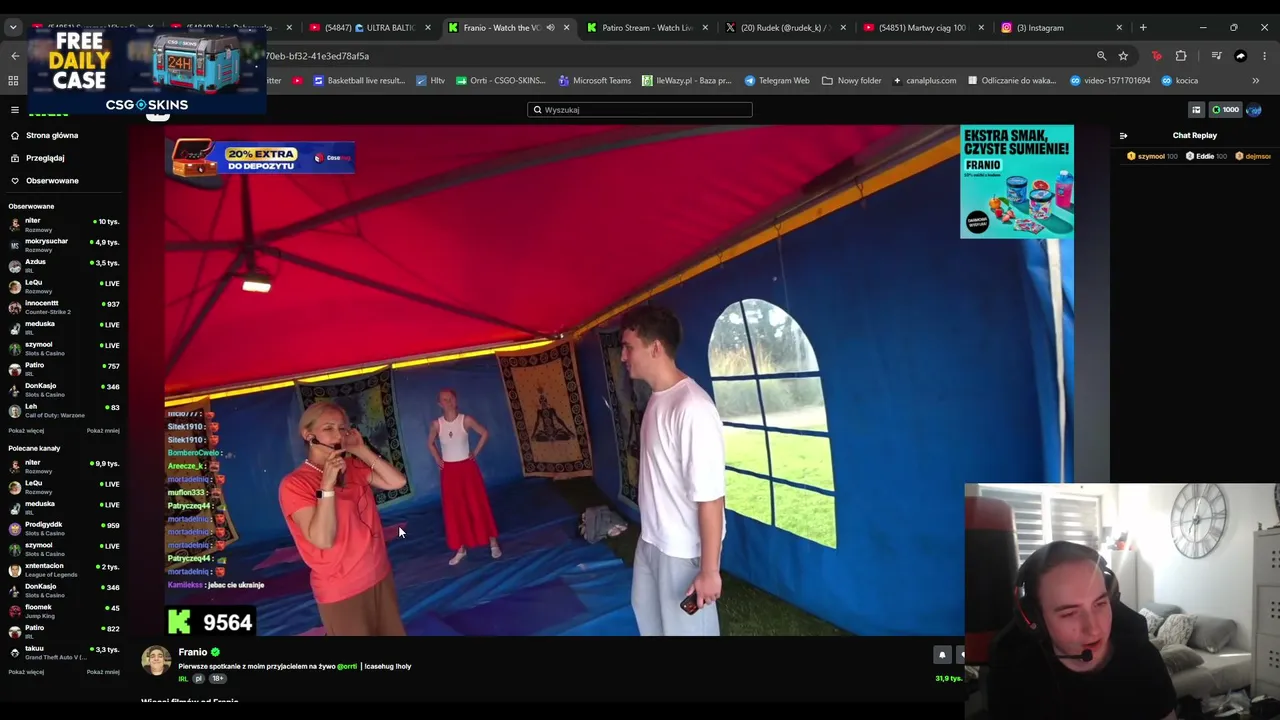1280x720 pixels.
Task: Zoom icon in the address bar
Action: [x=1101, y=56]
